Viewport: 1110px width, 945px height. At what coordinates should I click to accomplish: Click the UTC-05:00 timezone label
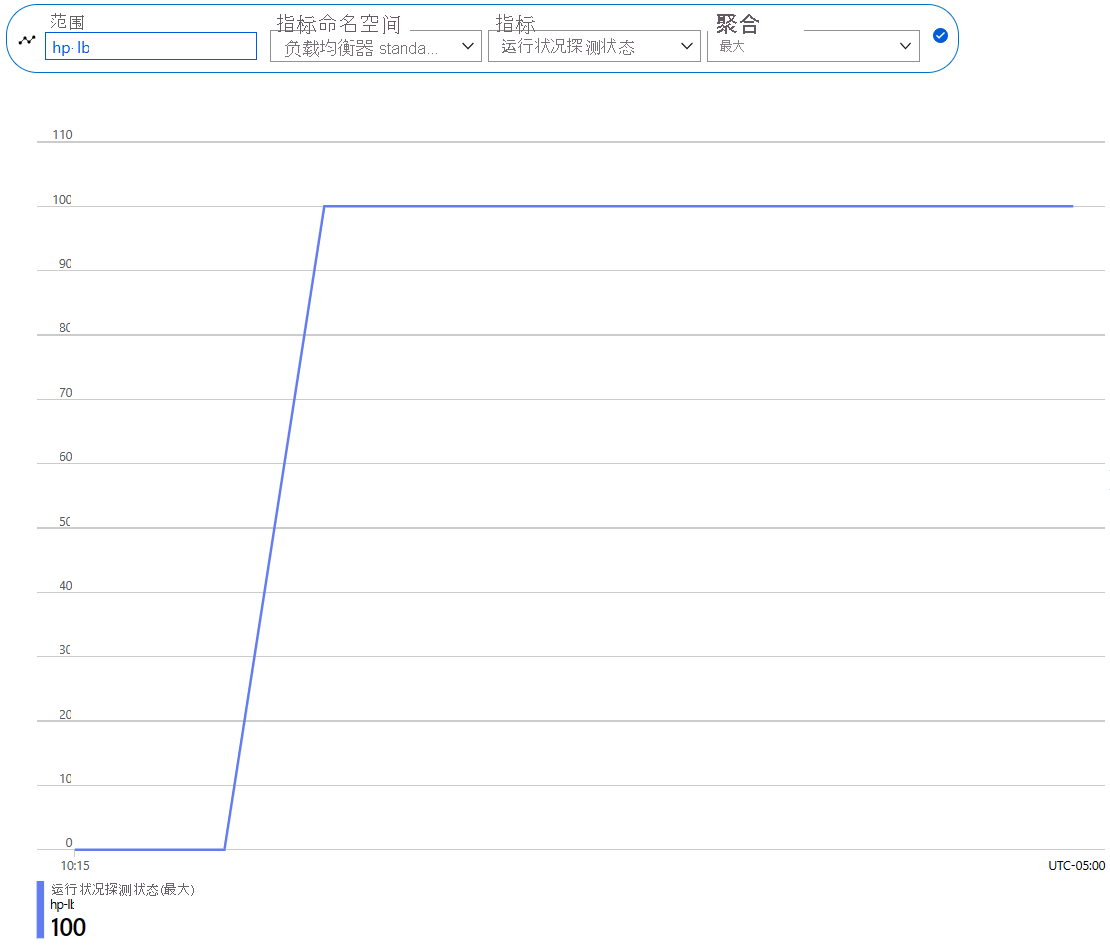1076,865
